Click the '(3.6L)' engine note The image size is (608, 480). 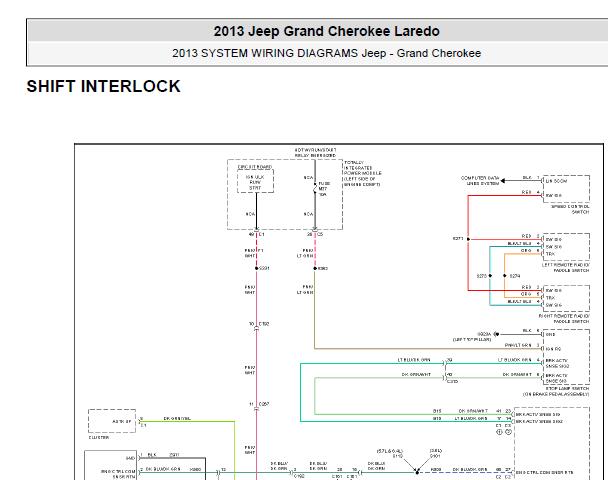435,451
